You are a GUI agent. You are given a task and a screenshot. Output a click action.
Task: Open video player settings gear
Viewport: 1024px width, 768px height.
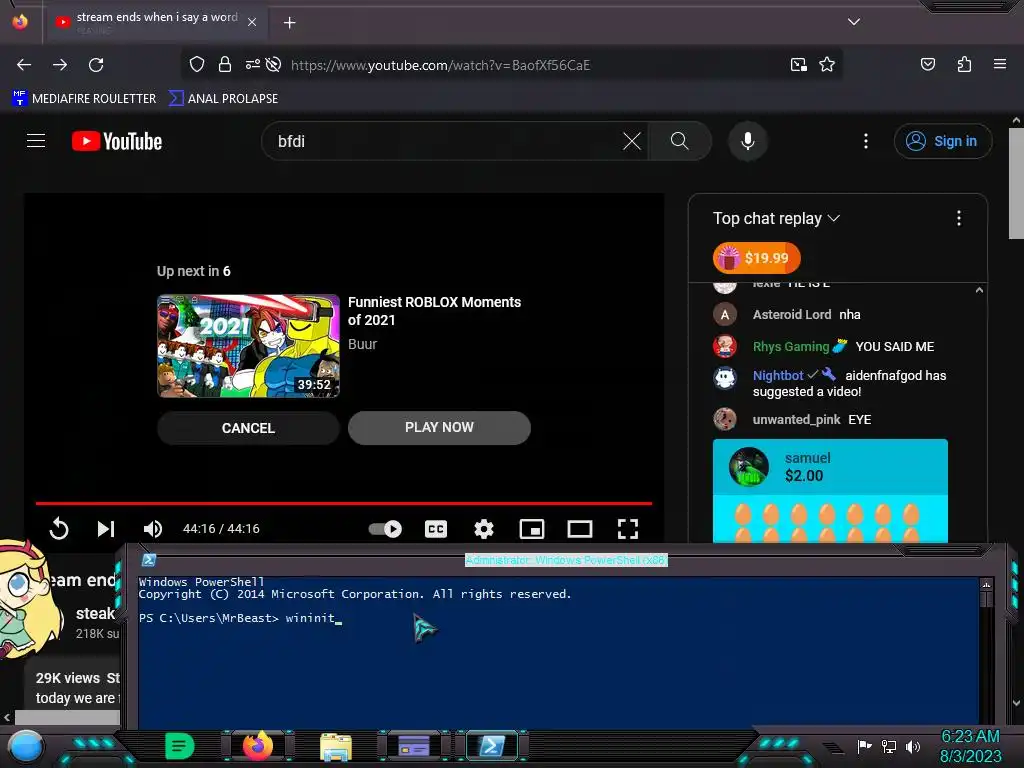[483, 528]
